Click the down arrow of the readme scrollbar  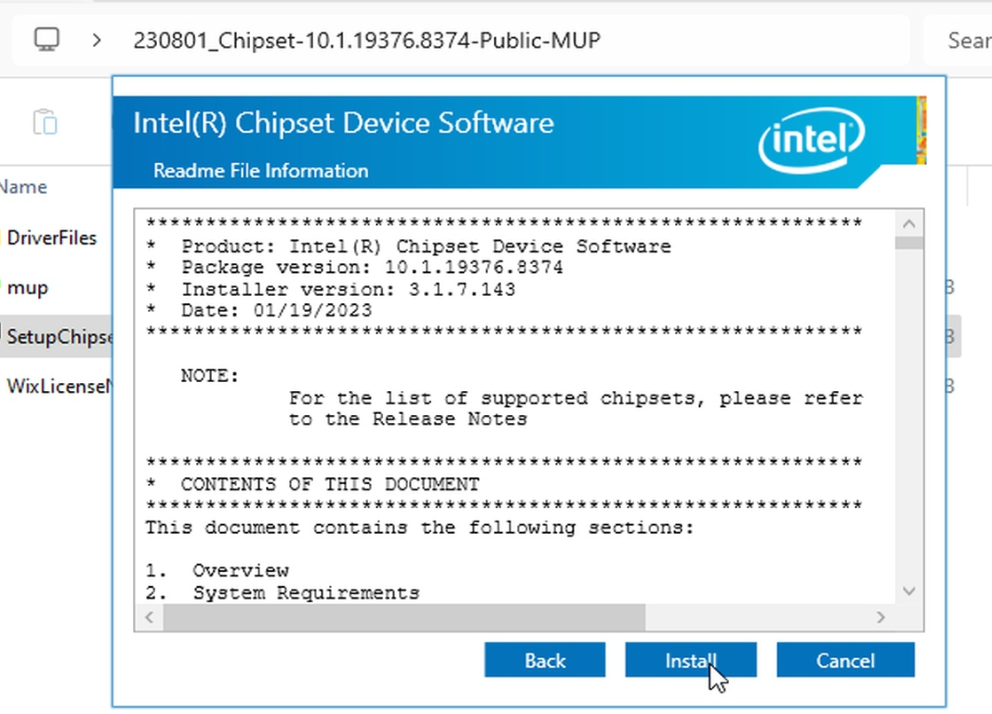909,591
